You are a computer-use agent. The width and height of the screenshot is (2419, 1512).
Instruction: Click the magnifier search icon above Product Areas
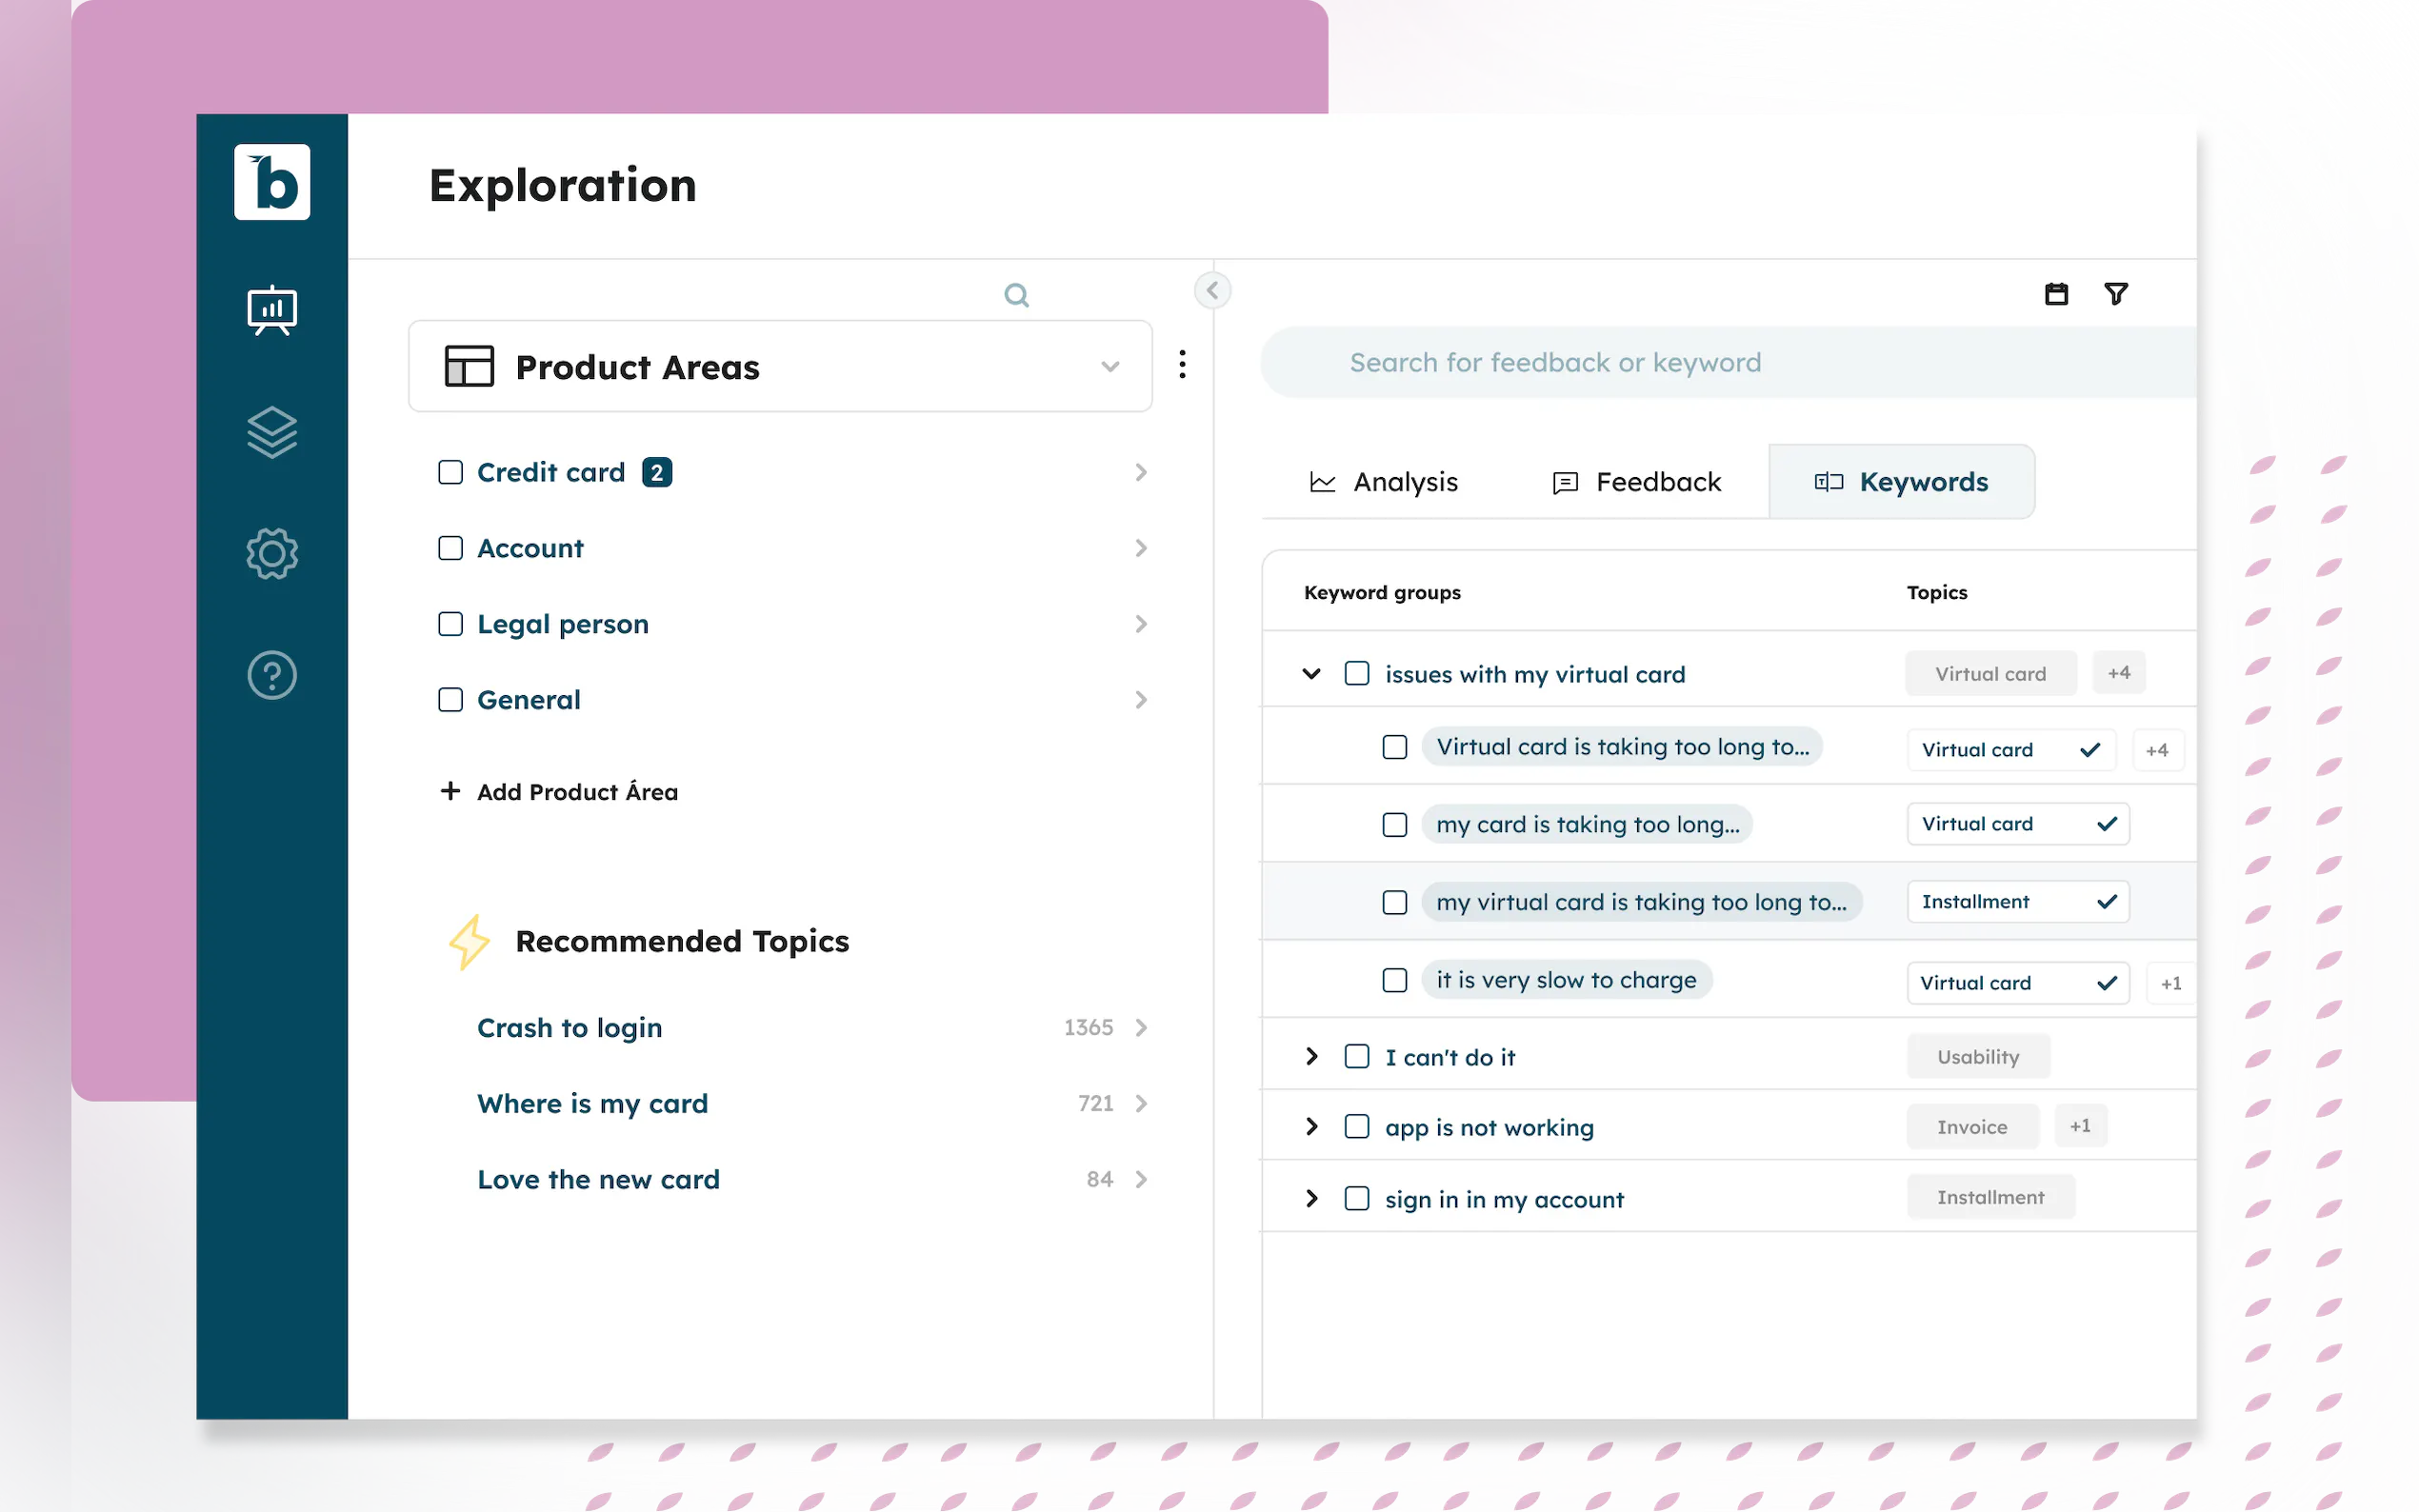pyautogui.click(x=1016, y=295)
